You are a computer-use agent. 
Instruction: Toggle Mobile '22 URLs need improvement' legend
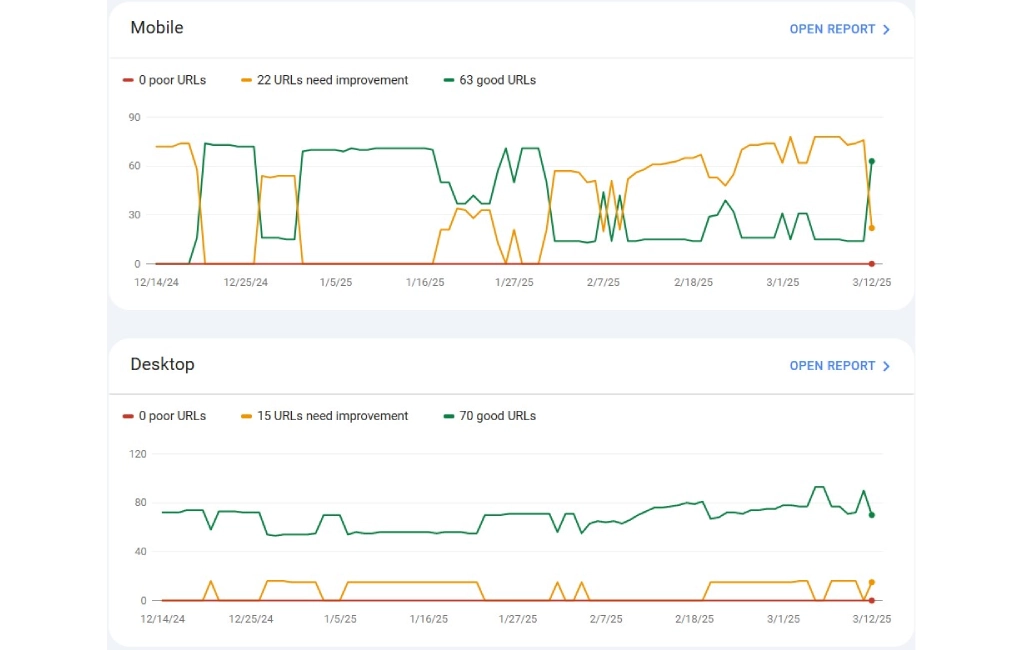tap(325, 80)
